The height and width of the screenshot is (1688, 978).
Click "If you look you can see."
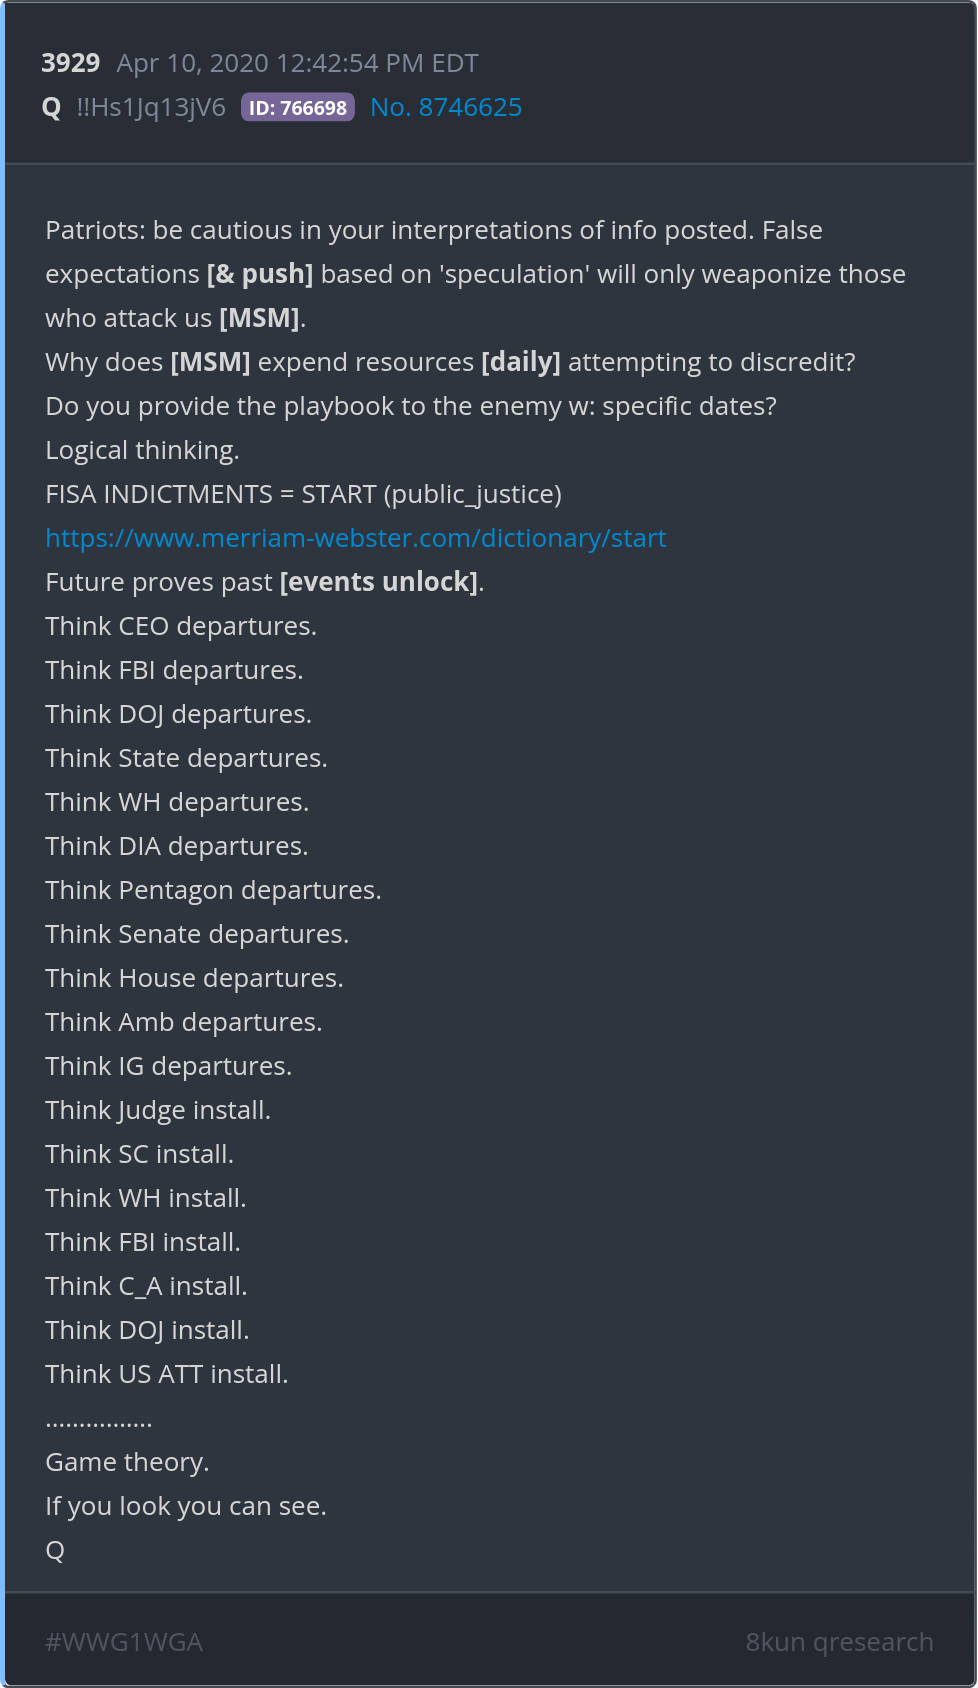pos(186,1506)
